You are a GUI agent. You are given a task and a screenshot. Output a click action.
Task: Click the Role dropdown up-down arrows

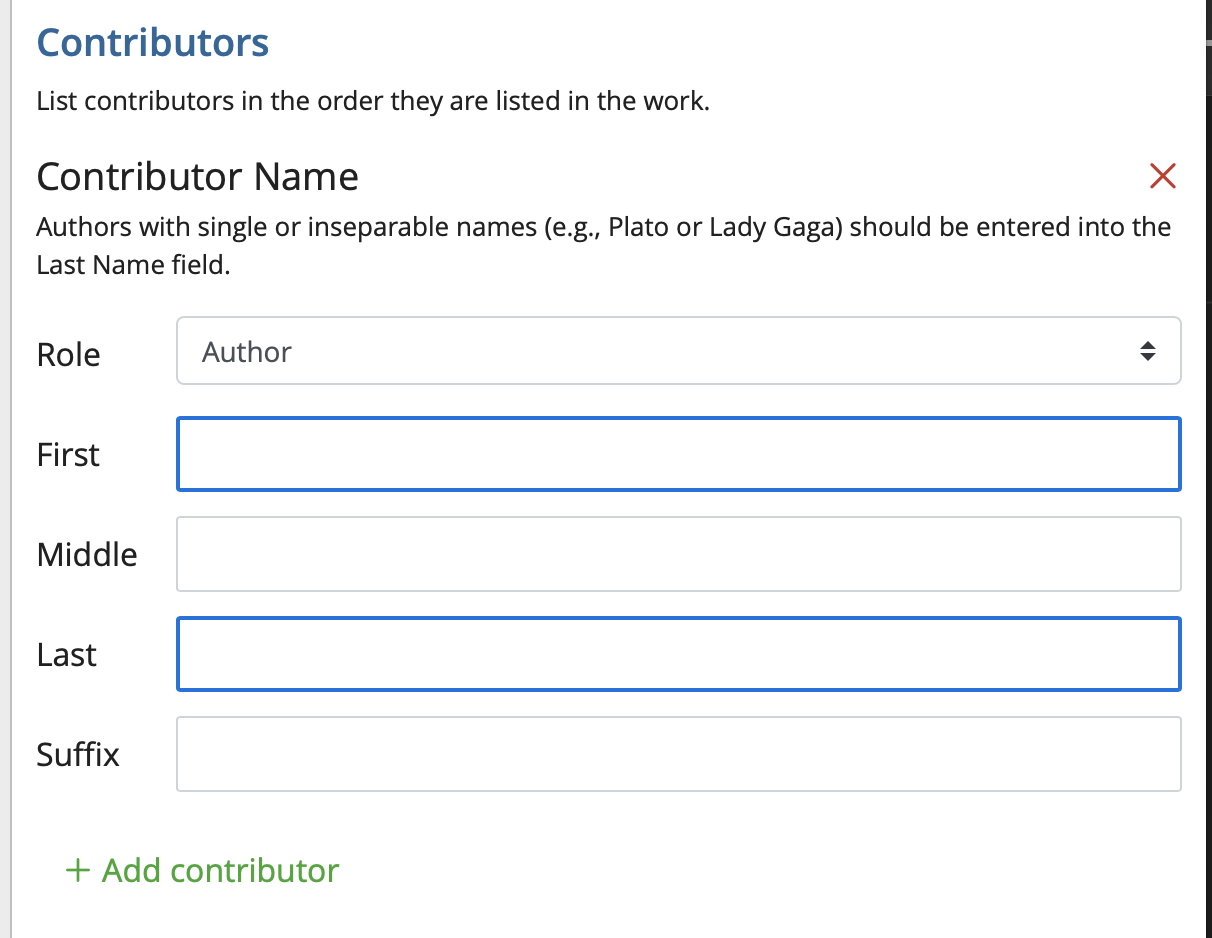[1148, 351]
